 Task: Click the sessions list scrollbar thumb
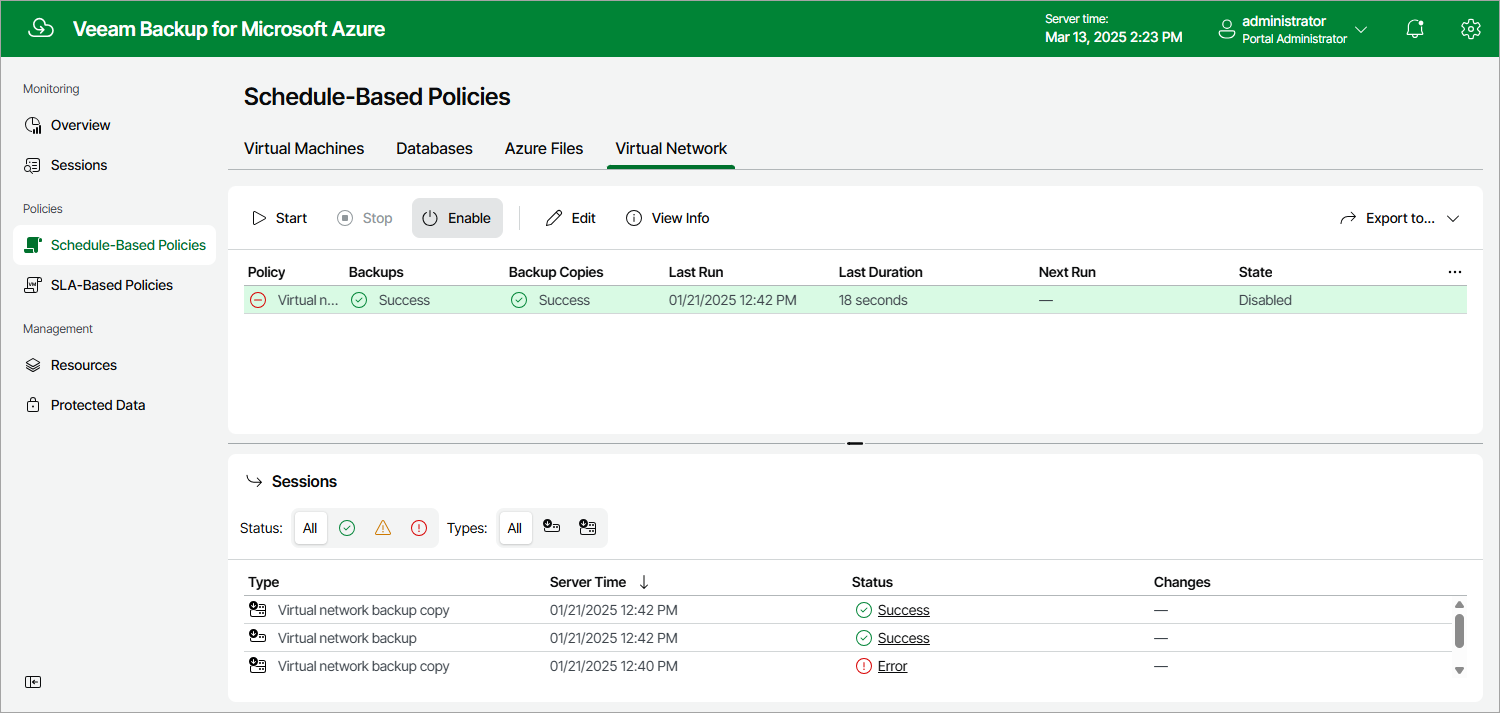(1459, 631)
